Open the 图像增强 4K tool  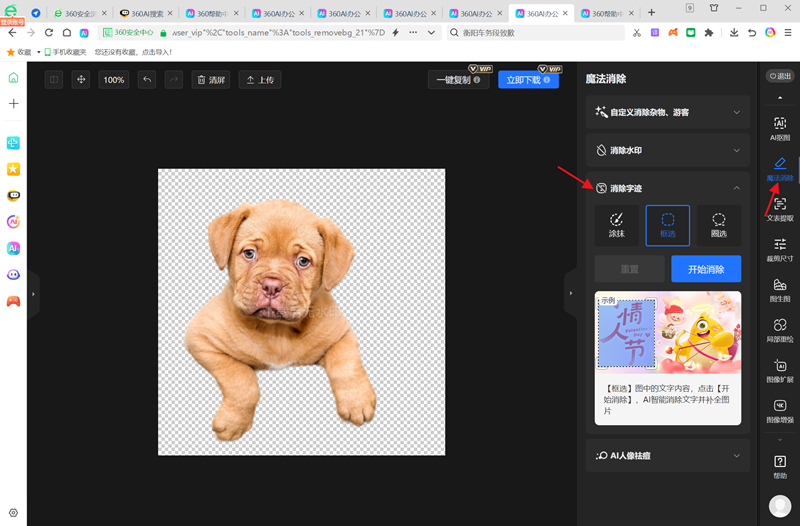click(x=780, y=411)
